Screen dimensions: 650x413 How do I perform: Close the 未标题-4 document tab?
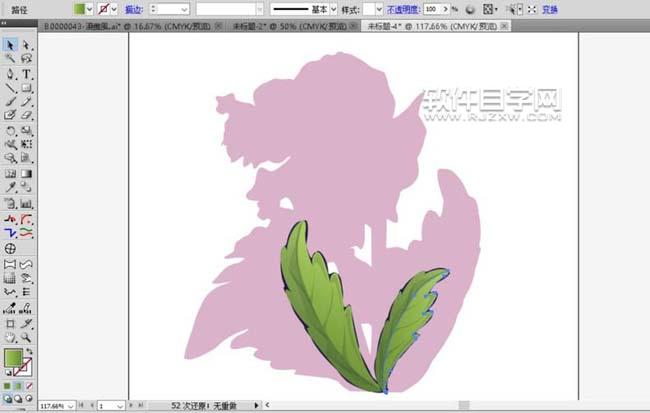[x=504, y=26]
